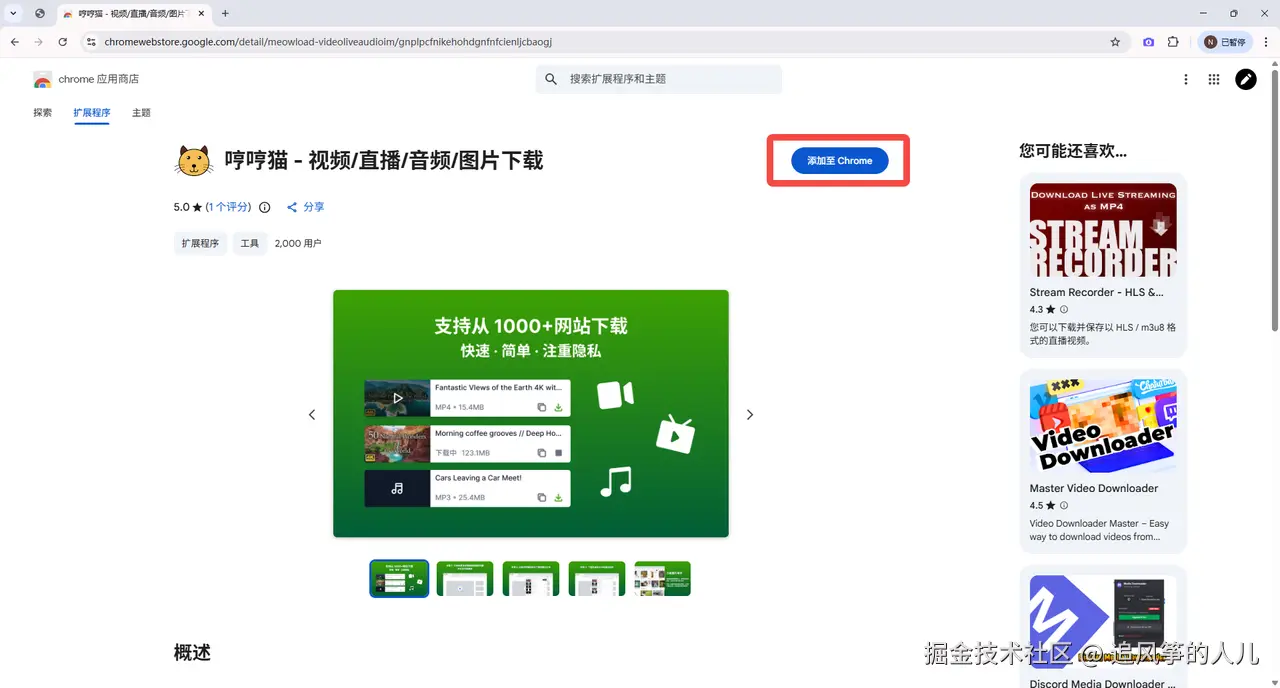Click the 概述 section heading

(x=192, y=652)
